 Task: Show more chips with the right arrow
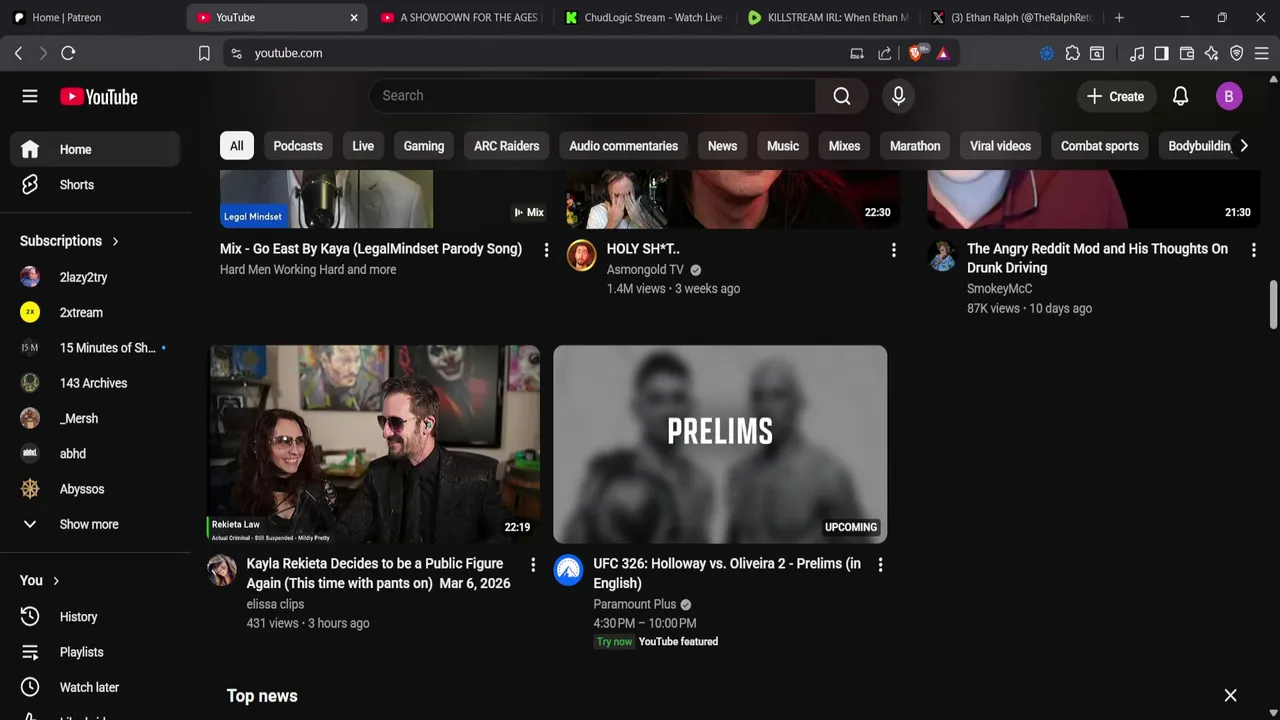click(x=1243, y=146)
